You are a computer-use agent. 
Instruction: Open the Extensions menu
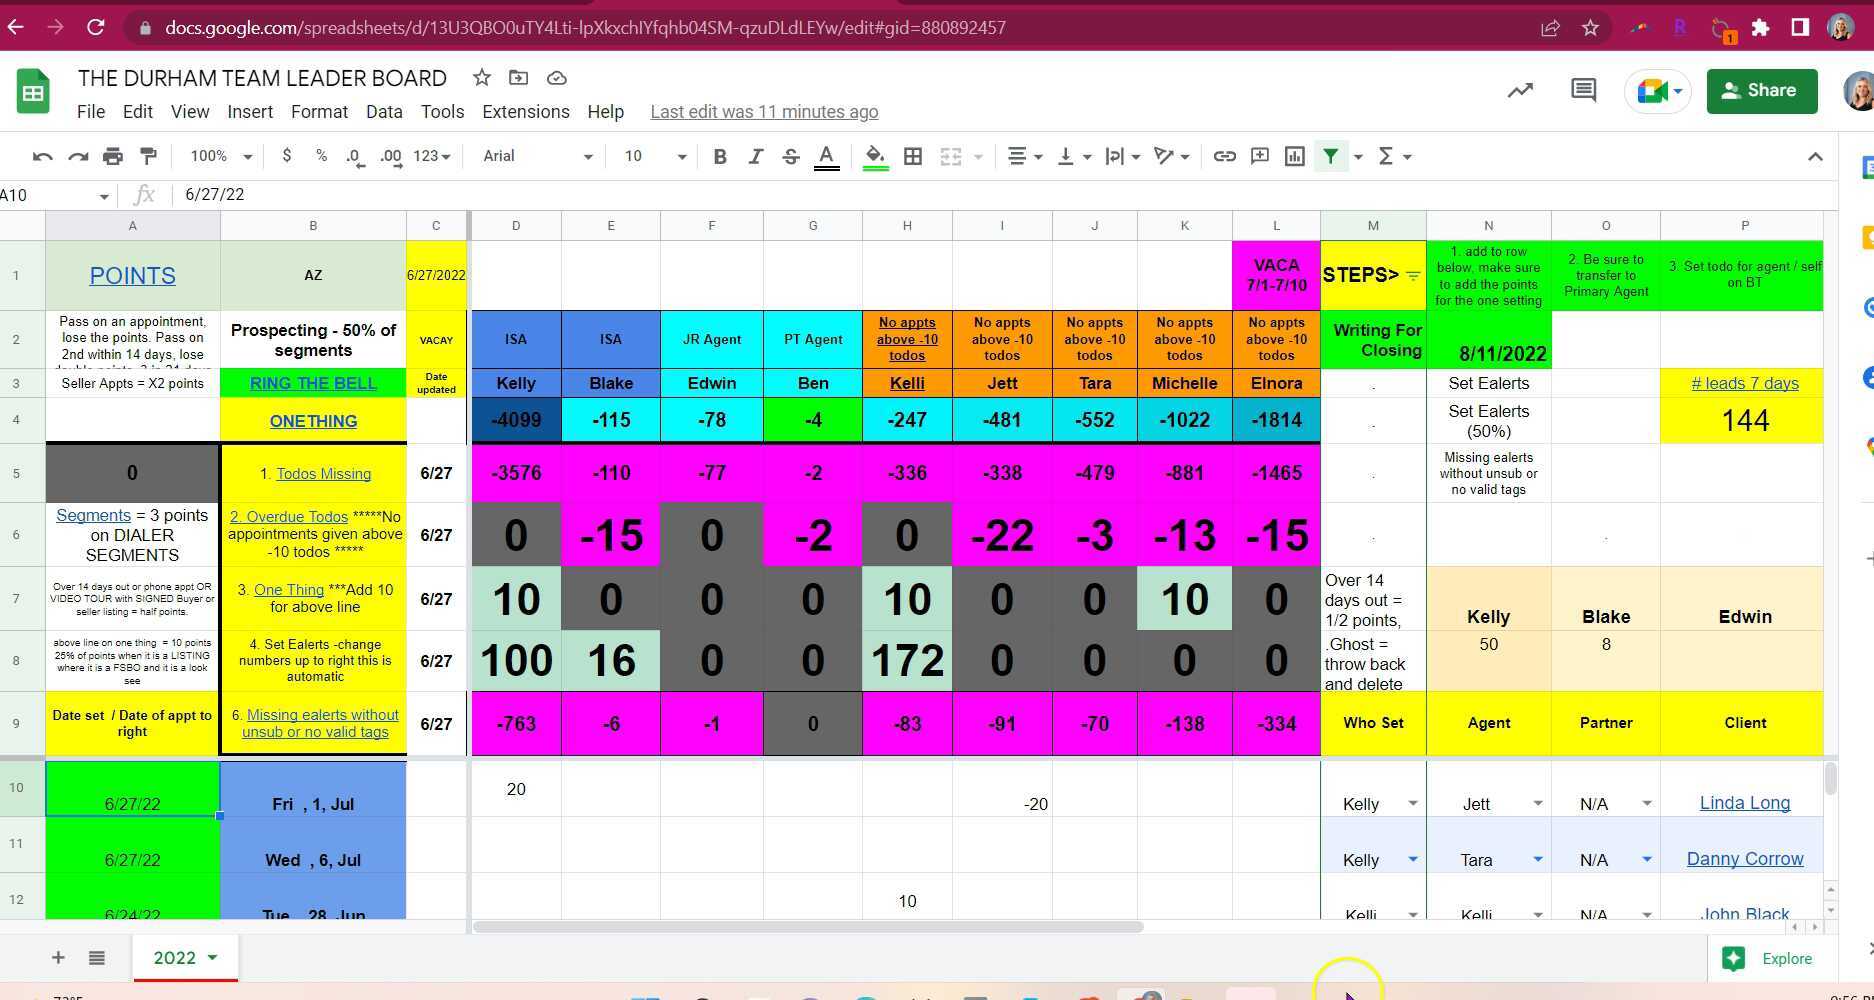525,111
